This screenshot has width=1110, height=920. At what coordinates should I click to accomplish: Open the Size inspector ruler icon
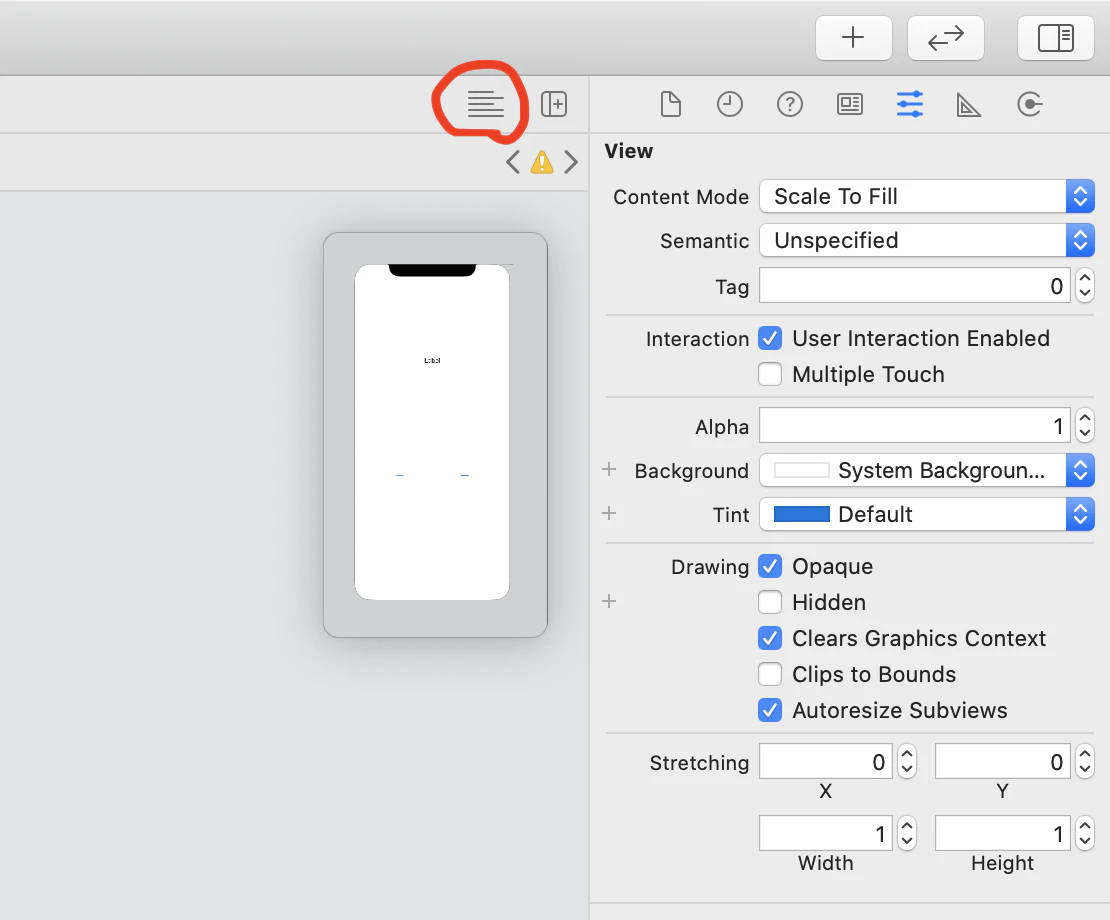(968, 105)
